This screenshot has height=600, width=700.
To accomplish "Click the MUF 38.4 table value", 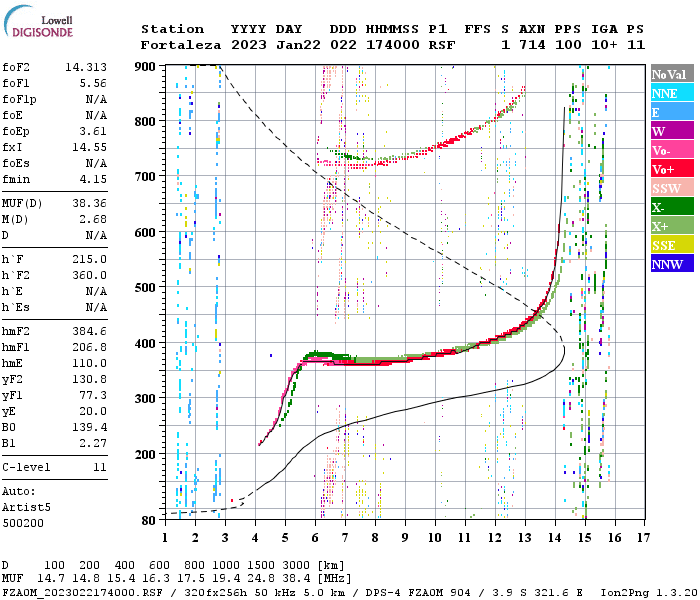I will tap(296, 579).
